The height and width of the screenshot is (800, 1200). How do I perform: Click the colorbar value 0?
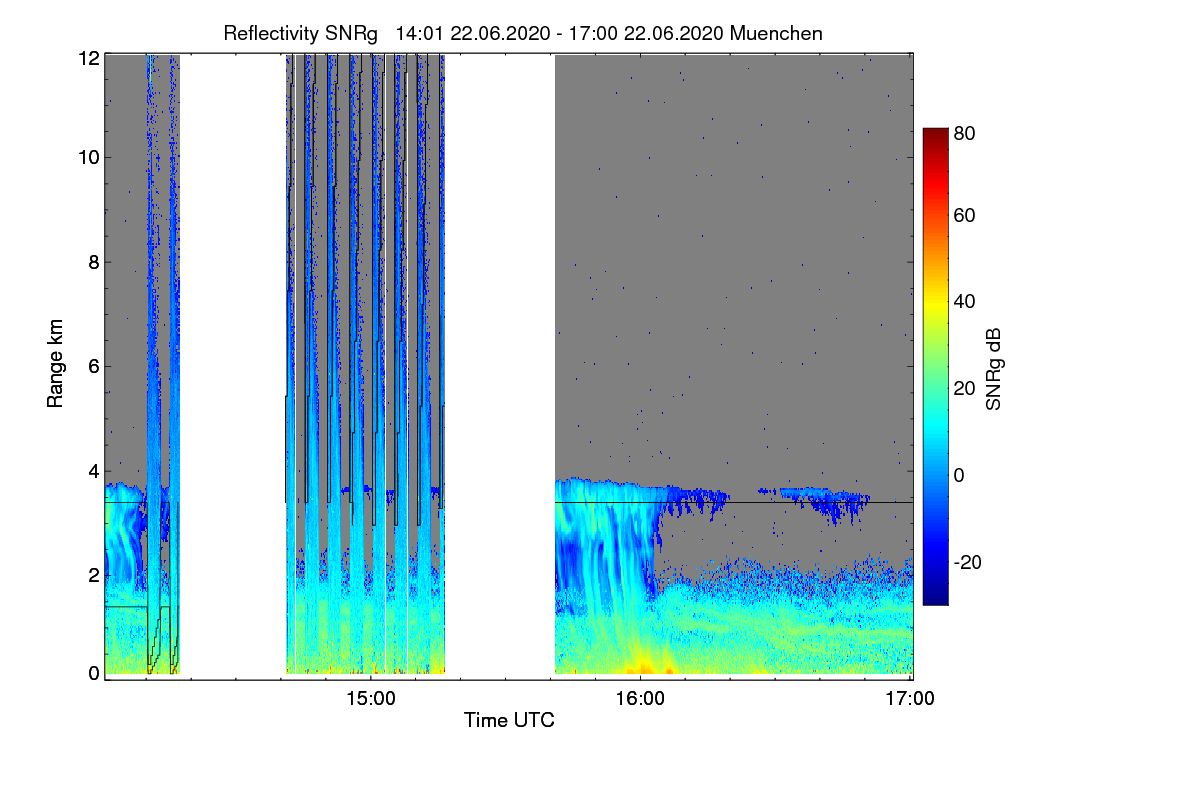point(961,475)
